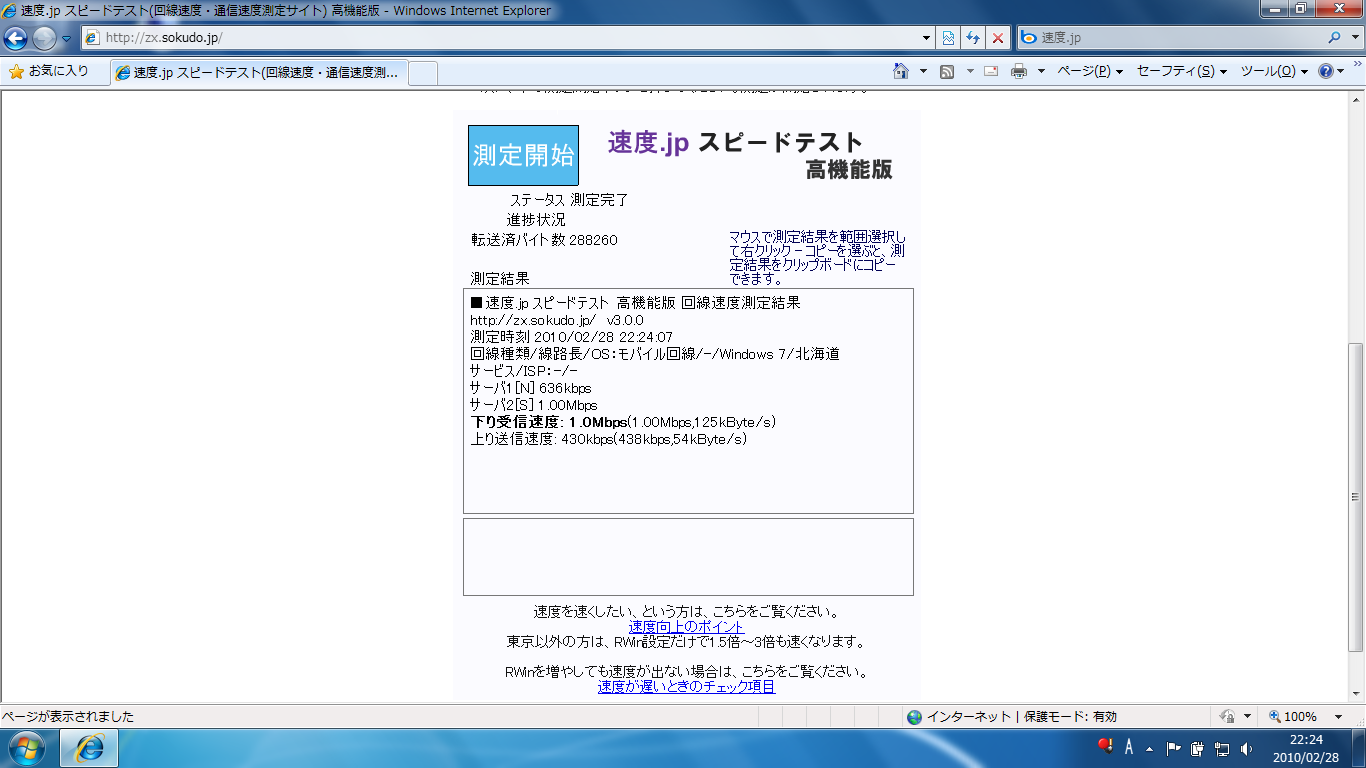Click the 下り受信速度: 1.0Mbps result line

(x=623, y=422)
